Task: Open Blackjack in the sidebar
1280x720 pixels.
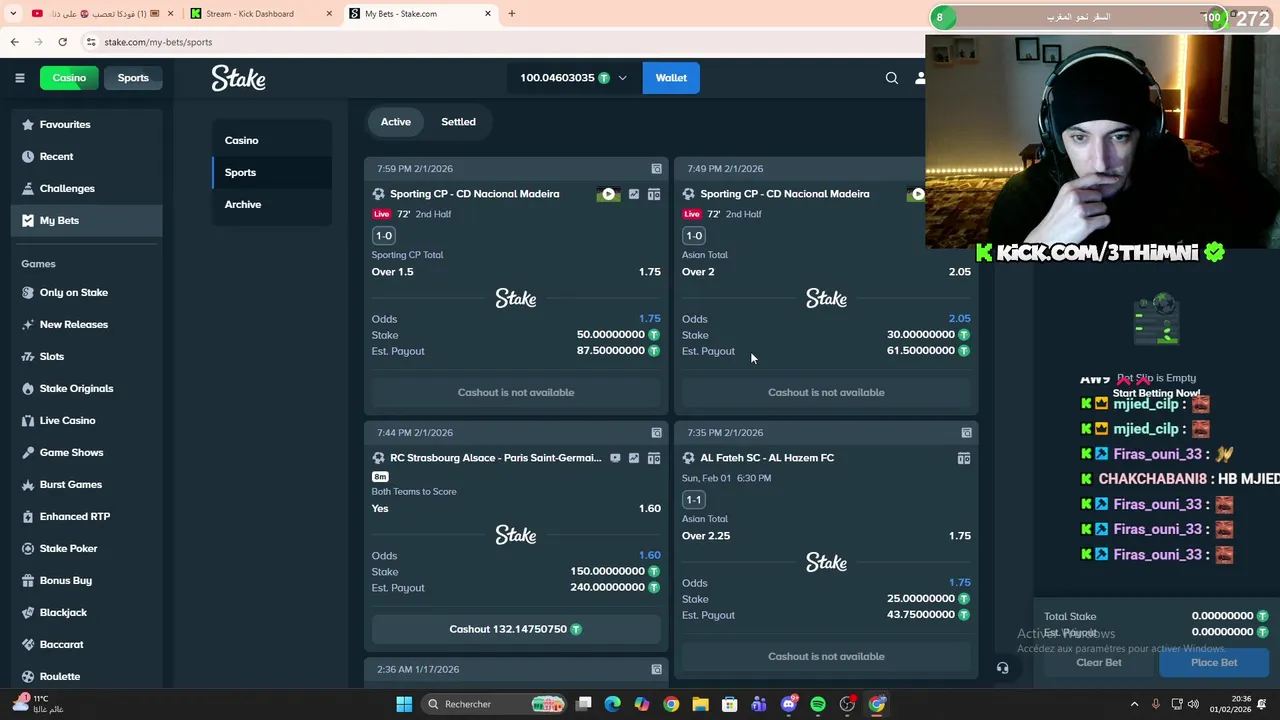Action: [86, 612]
